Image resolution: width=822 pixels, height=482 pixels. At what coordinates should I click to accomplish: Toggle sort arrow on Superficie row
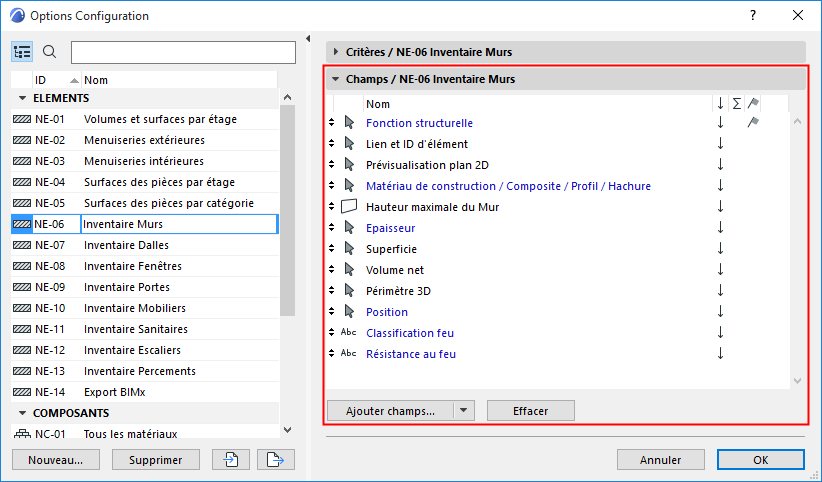coord(719,249)
